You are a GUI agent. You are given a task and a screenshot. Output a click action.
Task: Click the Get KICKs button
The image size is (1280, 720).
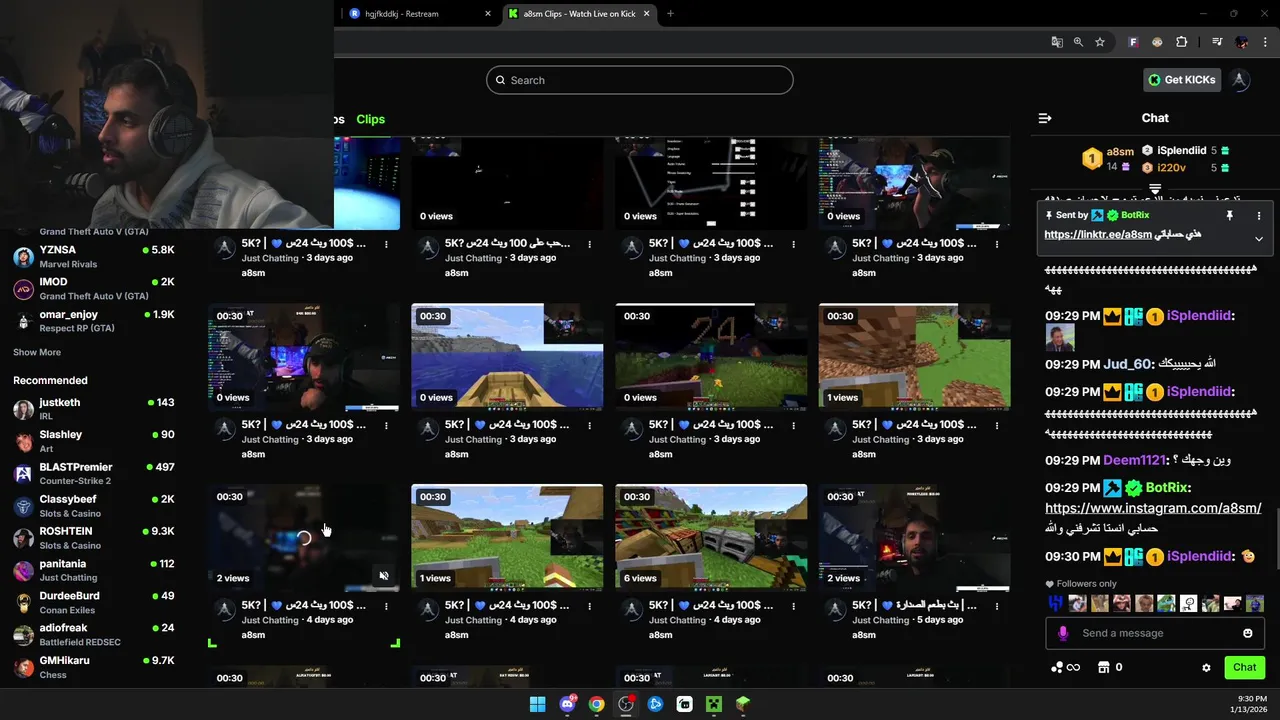1182,80
